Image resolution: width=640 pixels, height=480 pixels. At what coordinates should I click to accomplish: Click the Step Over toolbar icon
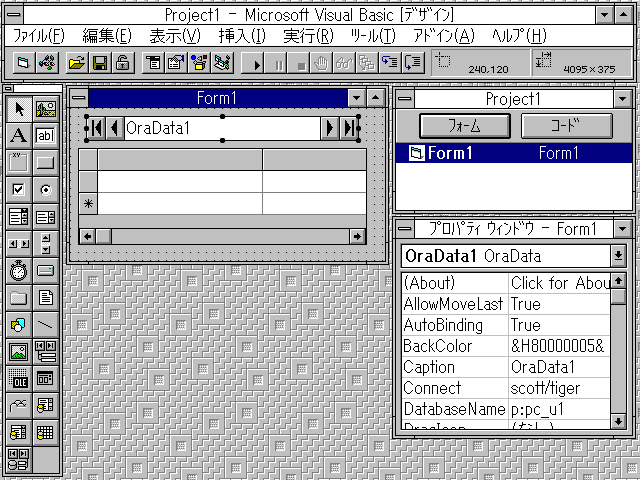point(413,63)
